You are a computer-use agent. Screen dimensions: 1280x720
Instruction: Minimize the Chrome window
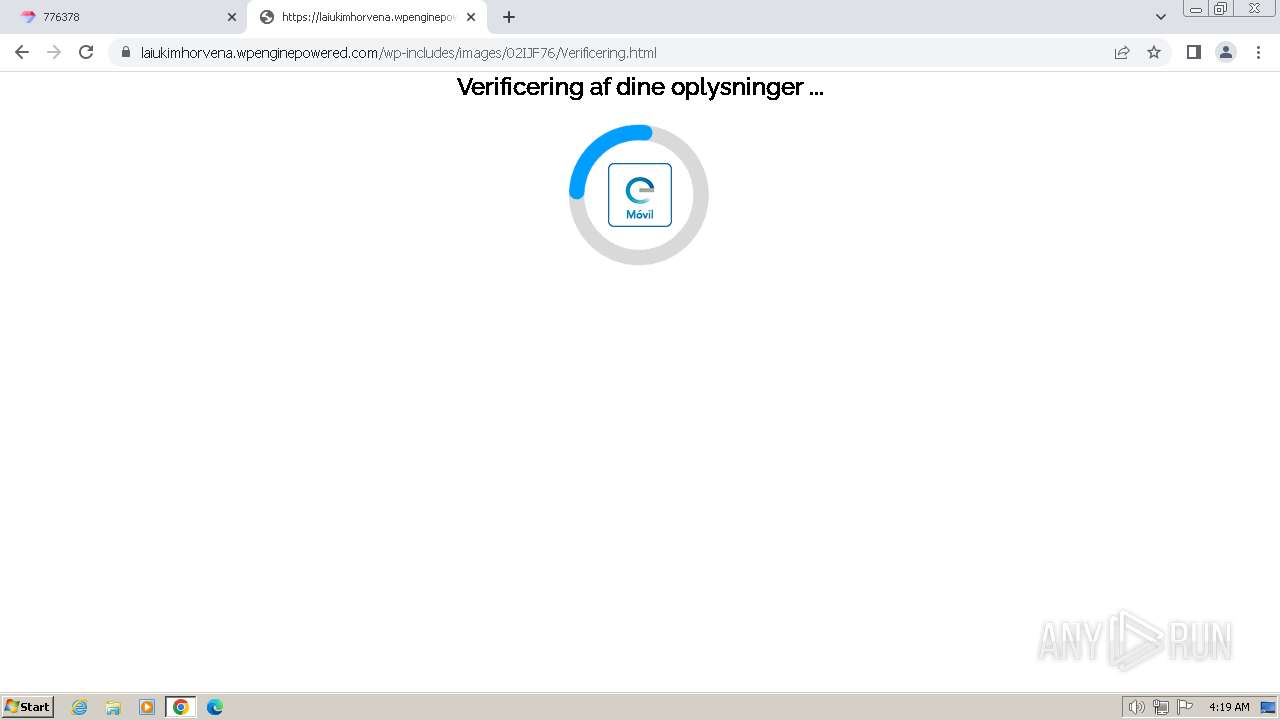click(1196, 9)
